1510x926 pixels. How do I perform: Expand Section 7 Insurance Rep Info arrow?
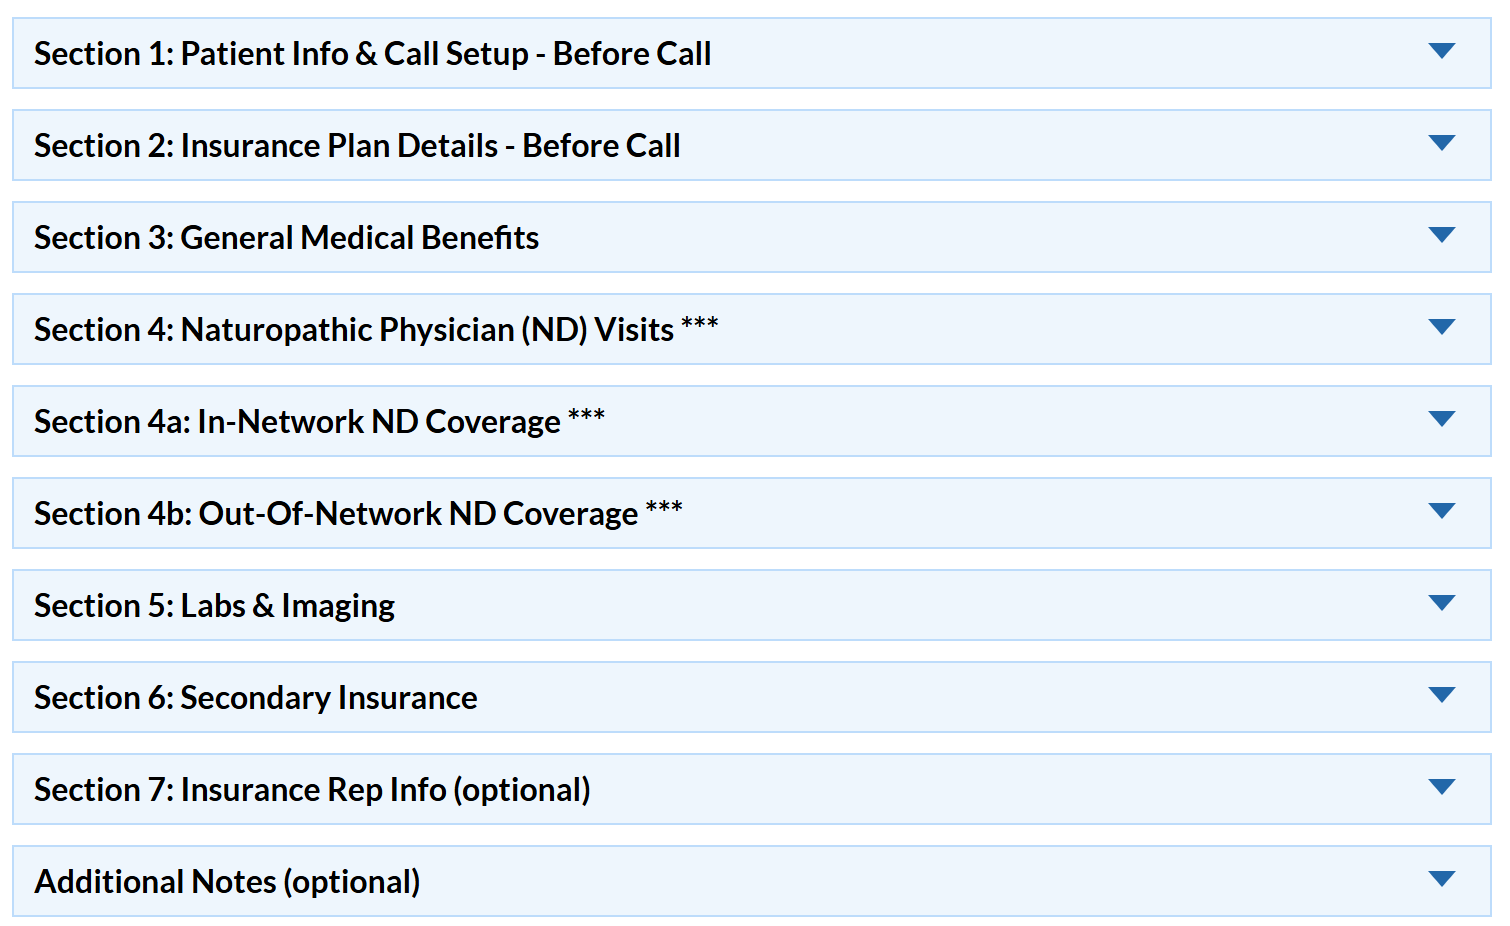(1441, 787)
